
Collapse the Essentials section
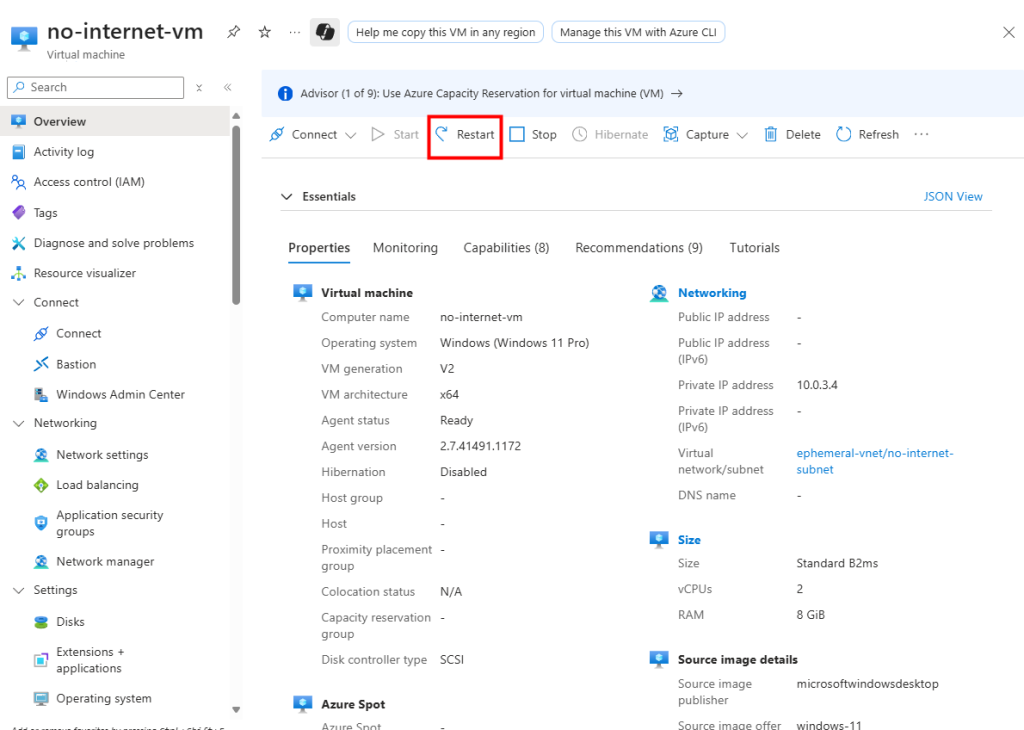click(x=286, y=197)
